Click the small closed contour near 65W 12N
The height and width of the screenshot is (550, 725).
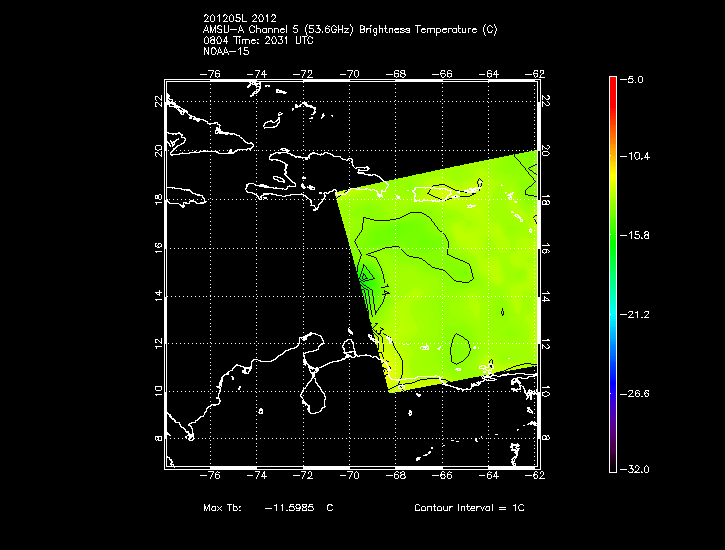pyautogui.click(x=461, y=349)
